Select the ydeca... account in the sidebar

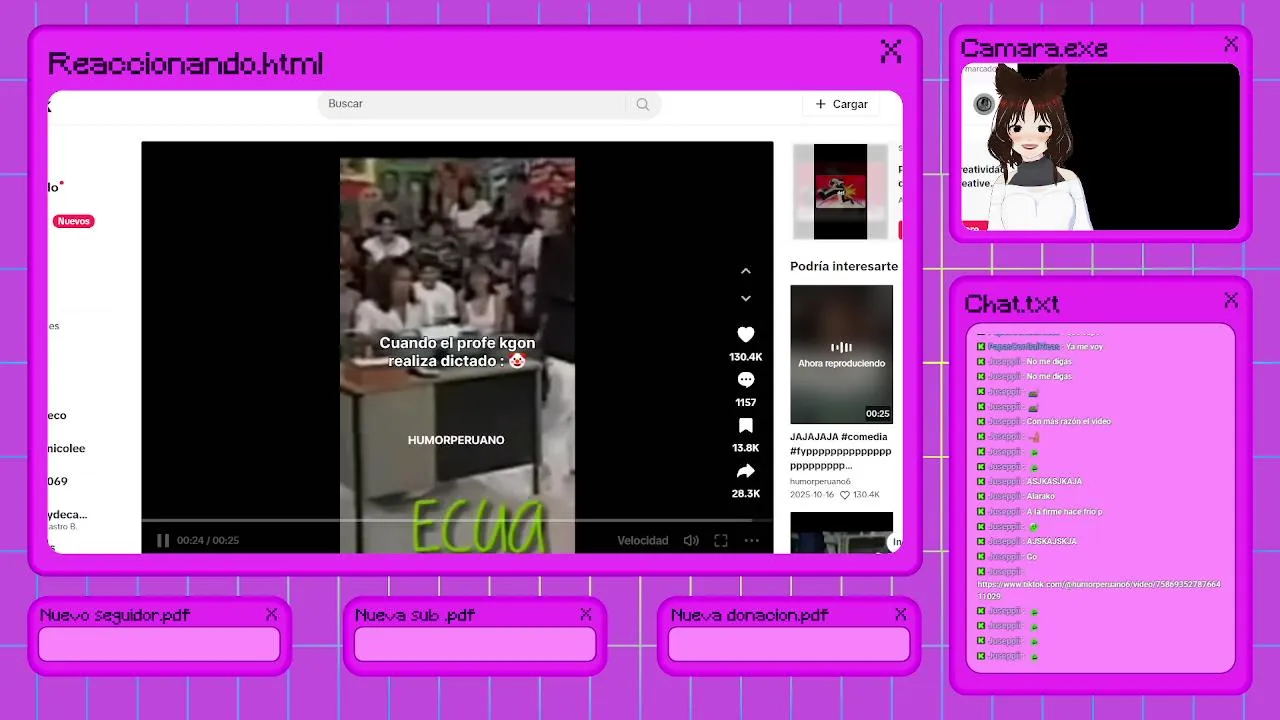[x=68, y=515]
